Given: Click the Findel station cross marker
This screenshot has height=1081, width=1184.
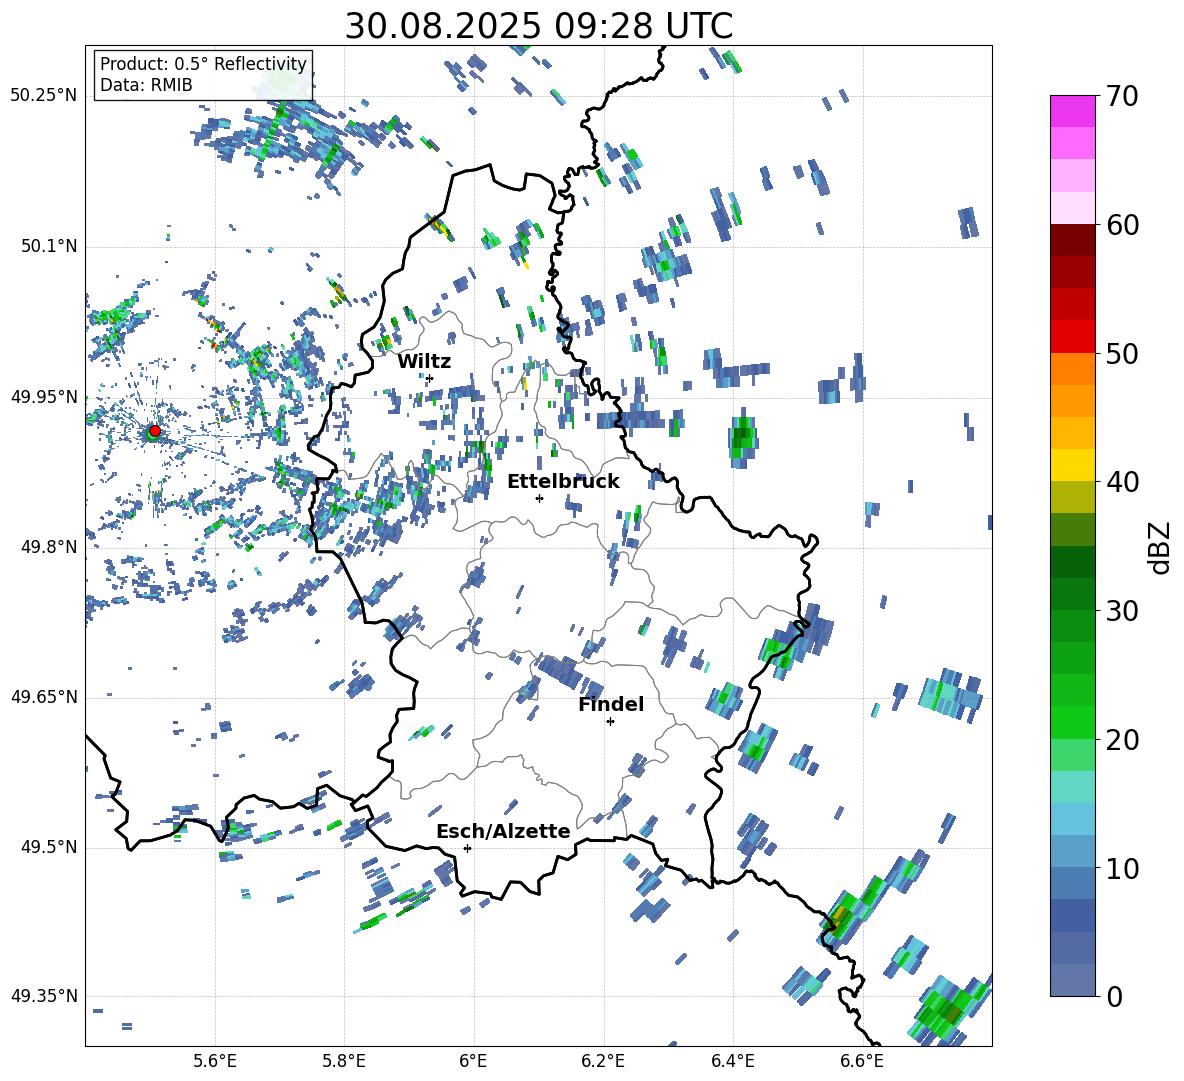Looking at the screenshot, I should [610, 722].
